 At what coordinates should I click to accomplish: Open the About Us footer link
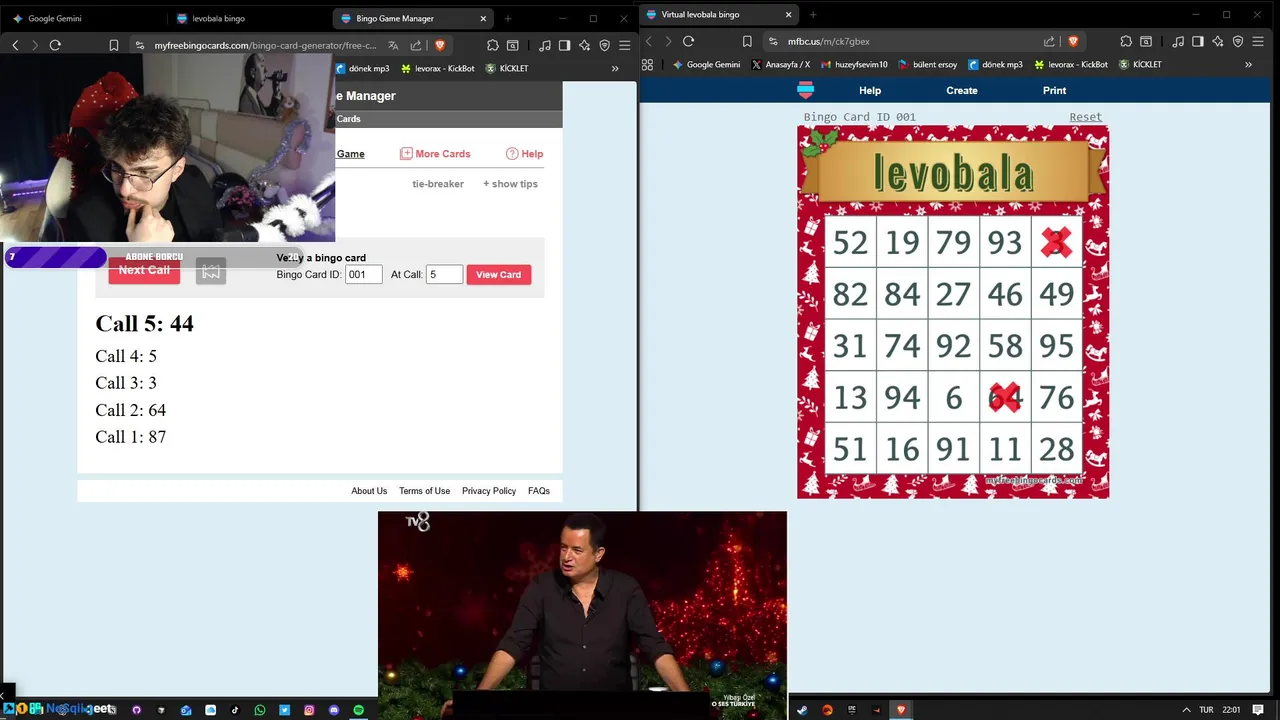coord(369,491)
